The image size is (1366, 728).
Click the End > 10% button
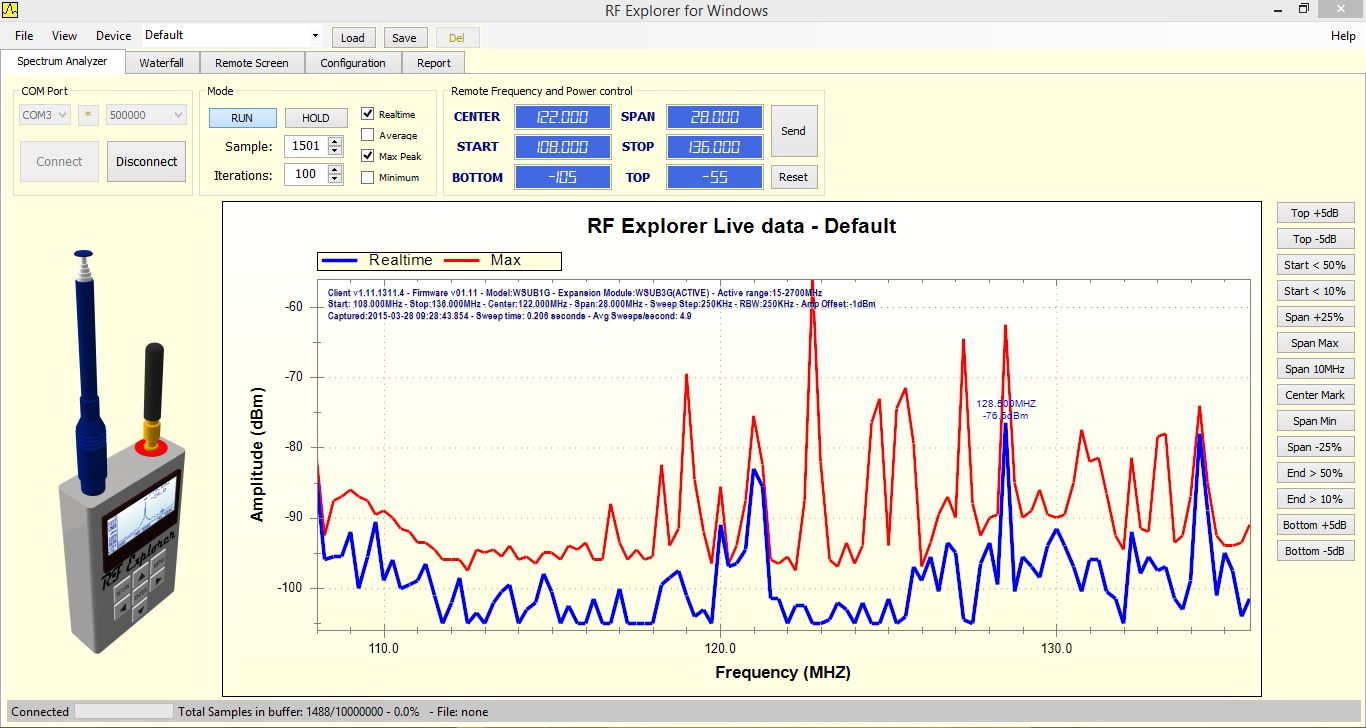[1315, 499]
